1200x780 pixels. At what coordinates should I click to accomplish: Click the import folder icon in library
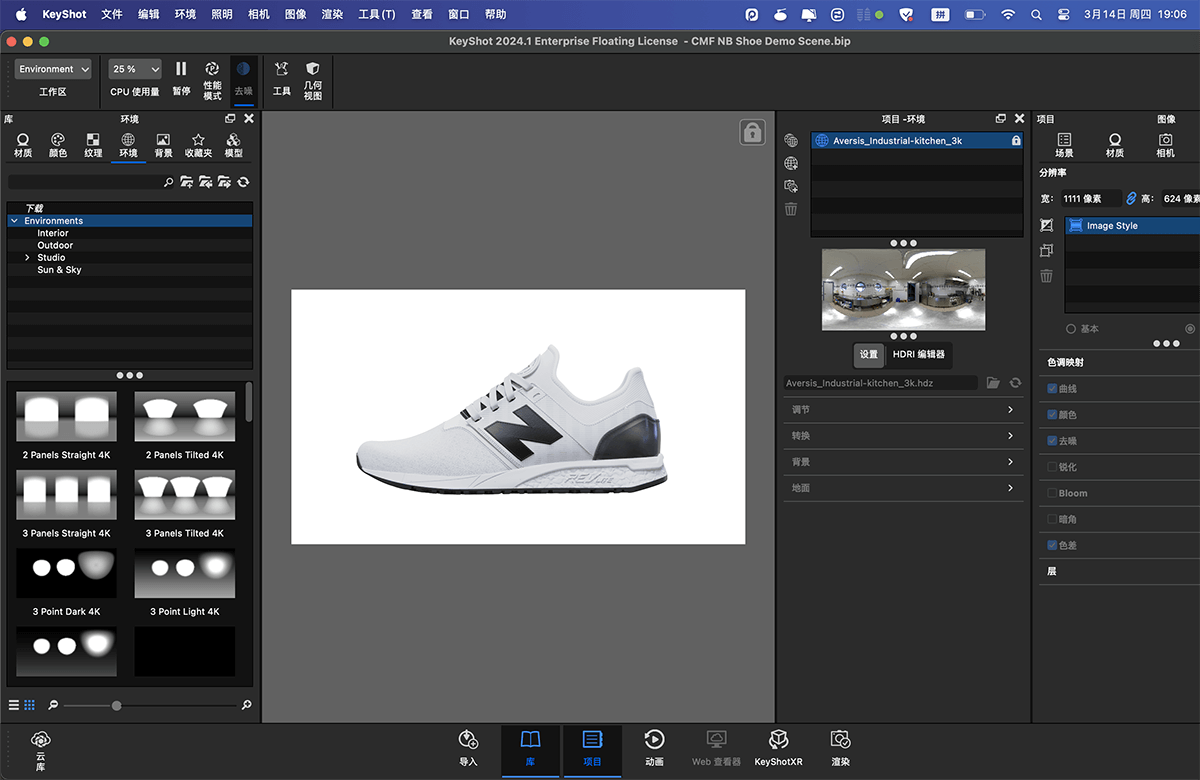point(205,182)
